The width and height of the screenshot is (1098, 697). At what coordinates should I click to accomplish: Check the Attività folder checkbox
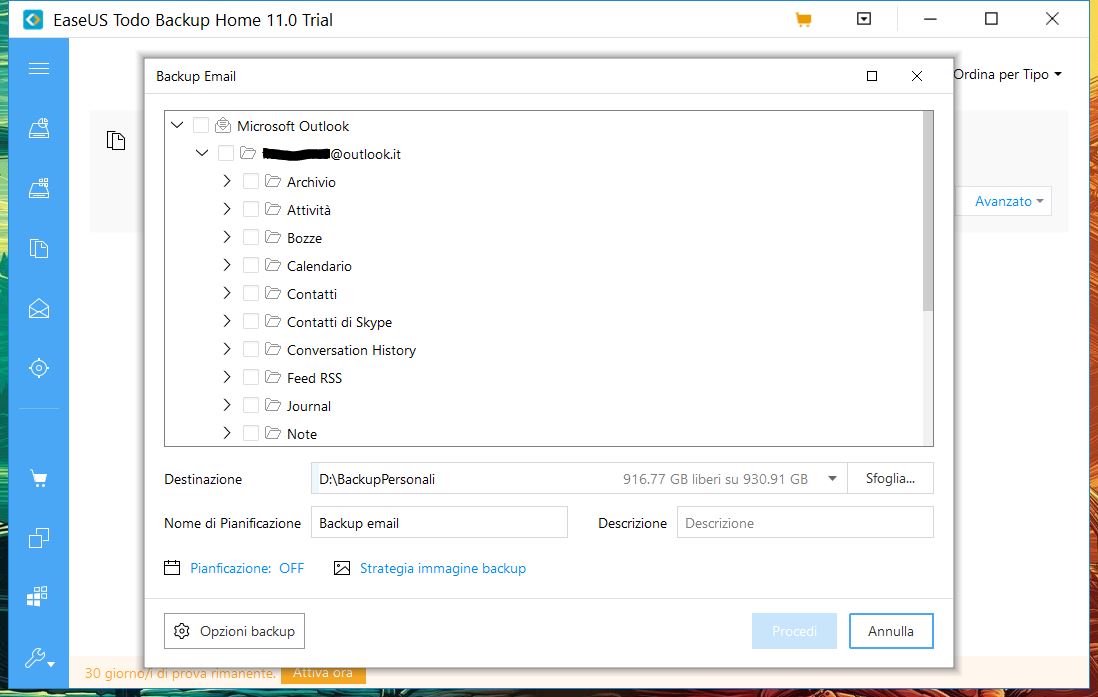point(251,209)
